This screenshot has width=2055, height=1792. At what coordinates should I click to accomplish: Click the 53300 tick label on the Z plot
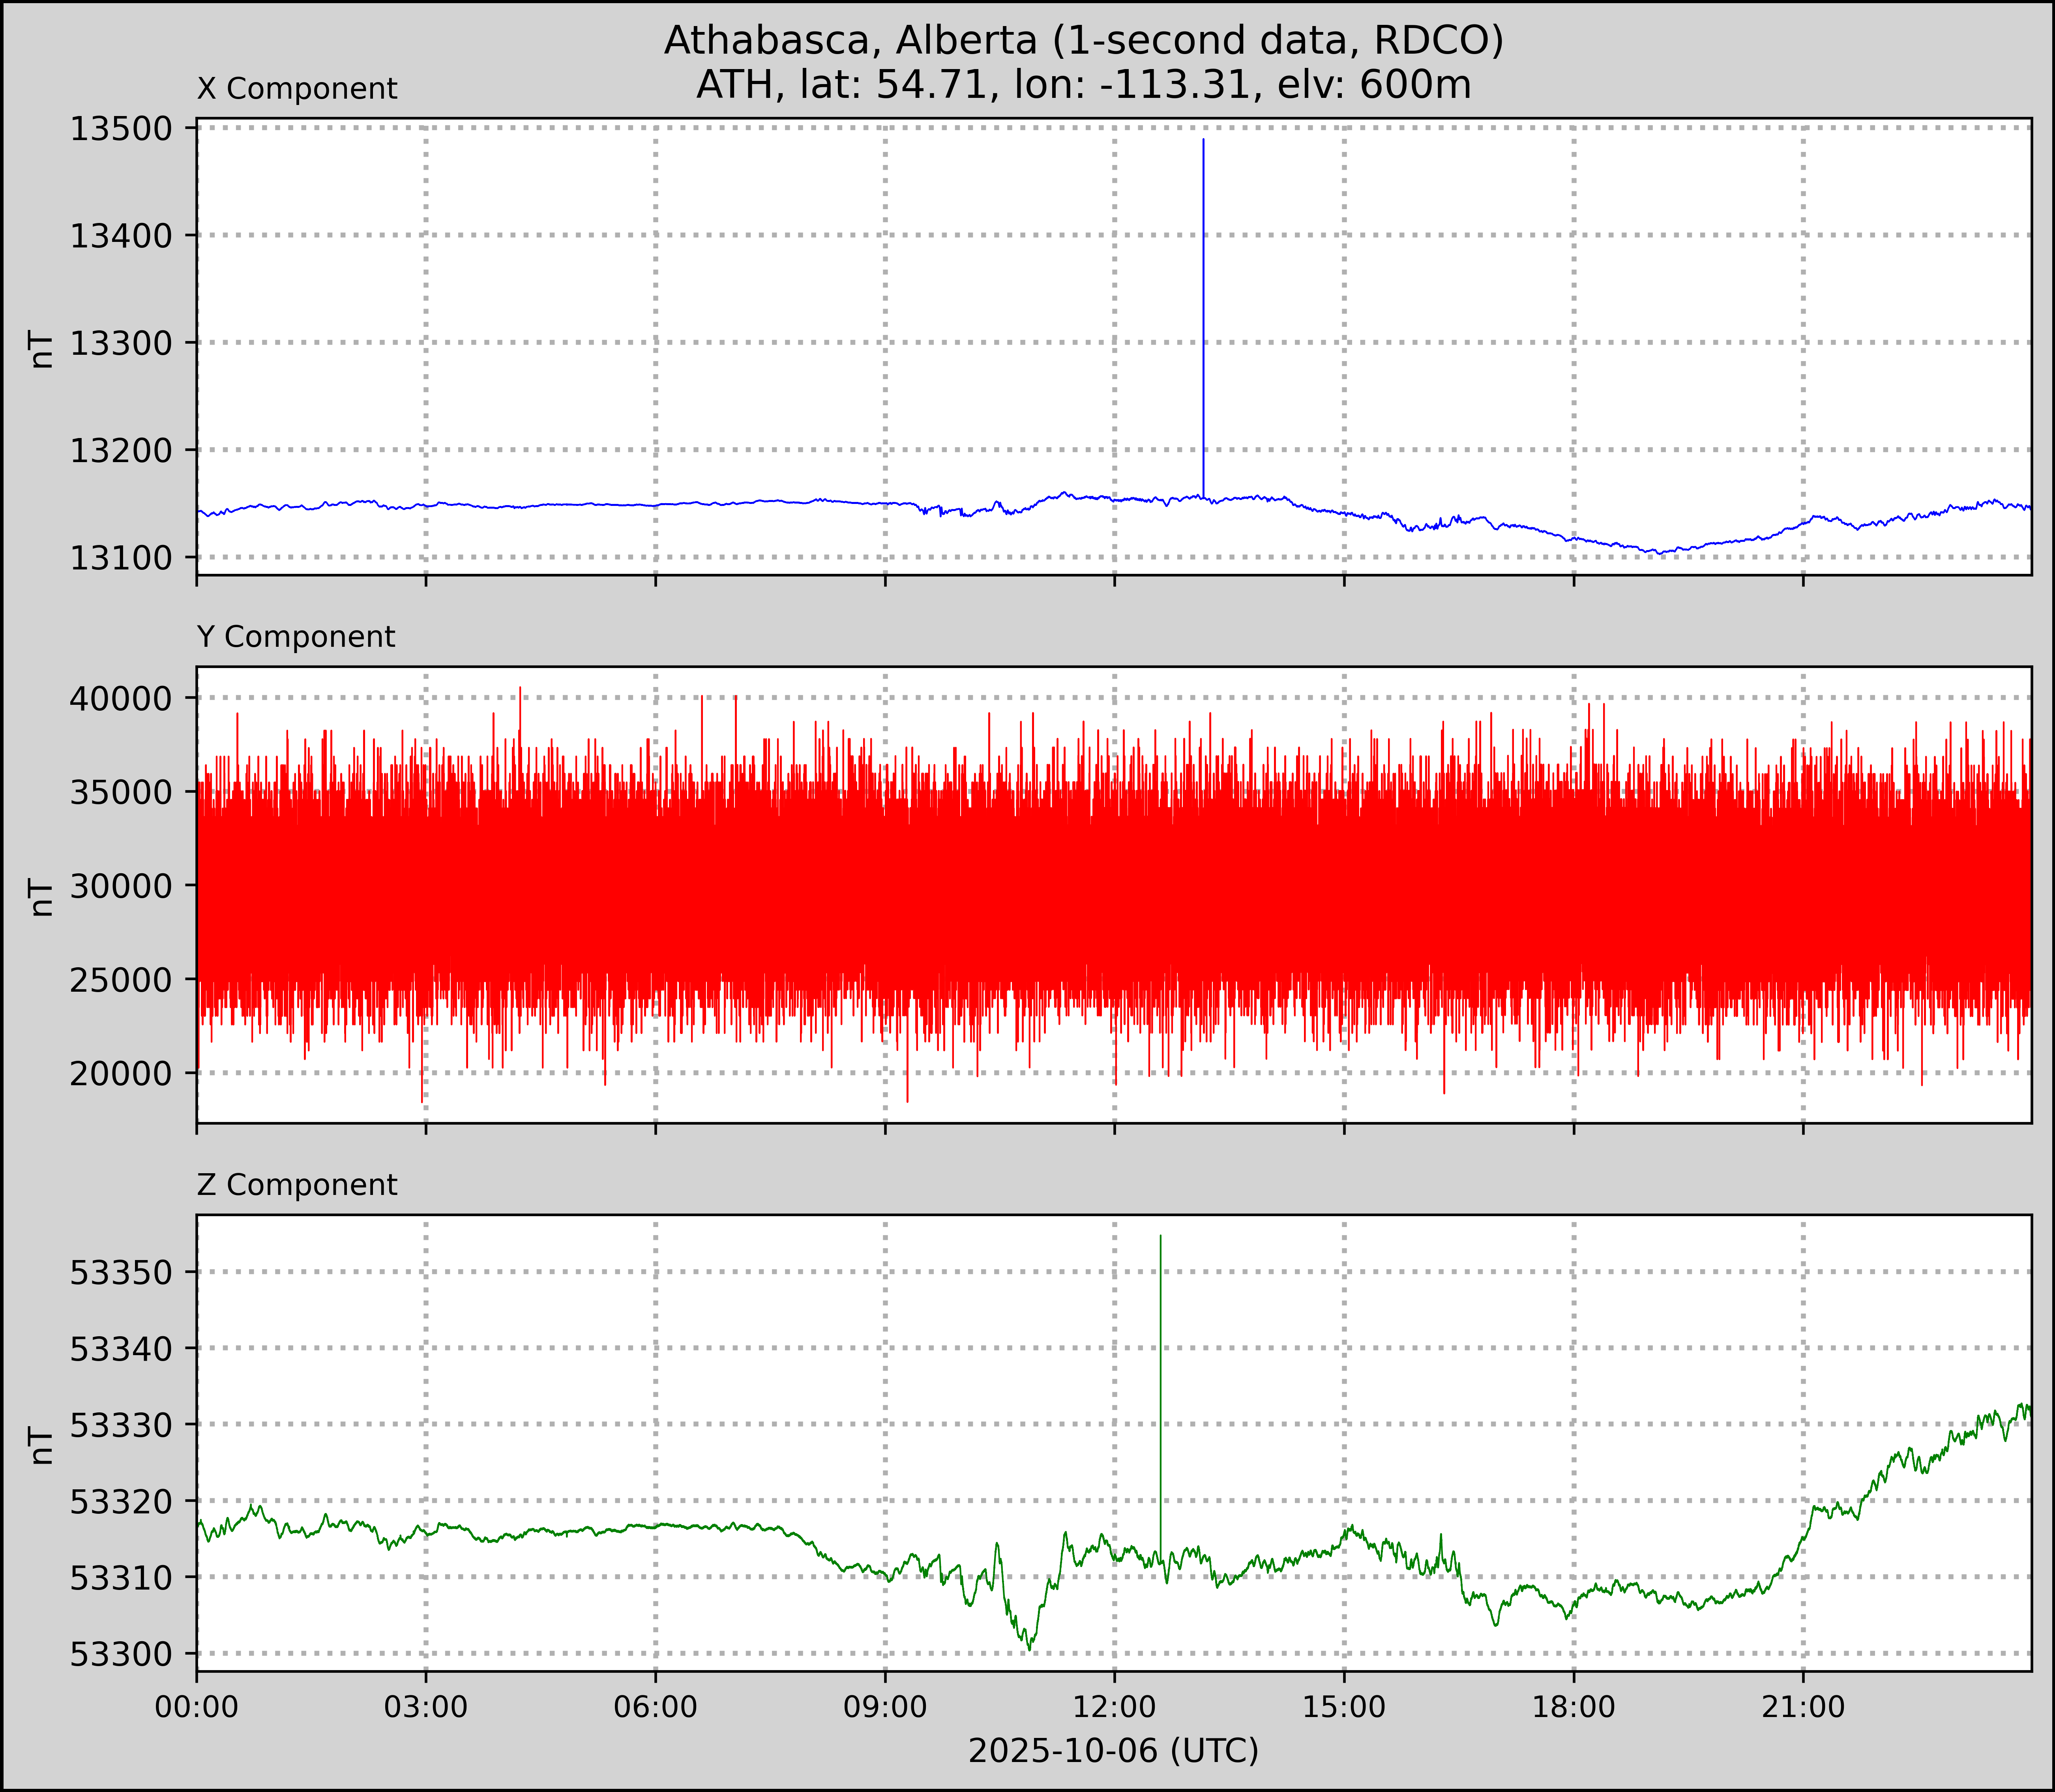120,1654
